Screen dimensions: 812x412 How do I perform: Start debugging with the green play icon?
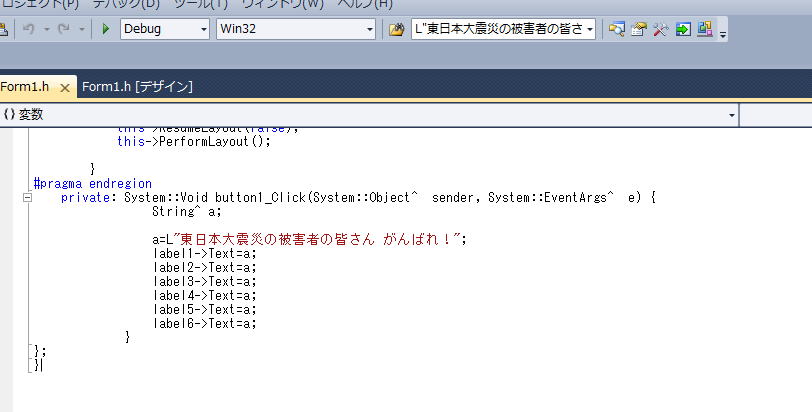point(106,29)
